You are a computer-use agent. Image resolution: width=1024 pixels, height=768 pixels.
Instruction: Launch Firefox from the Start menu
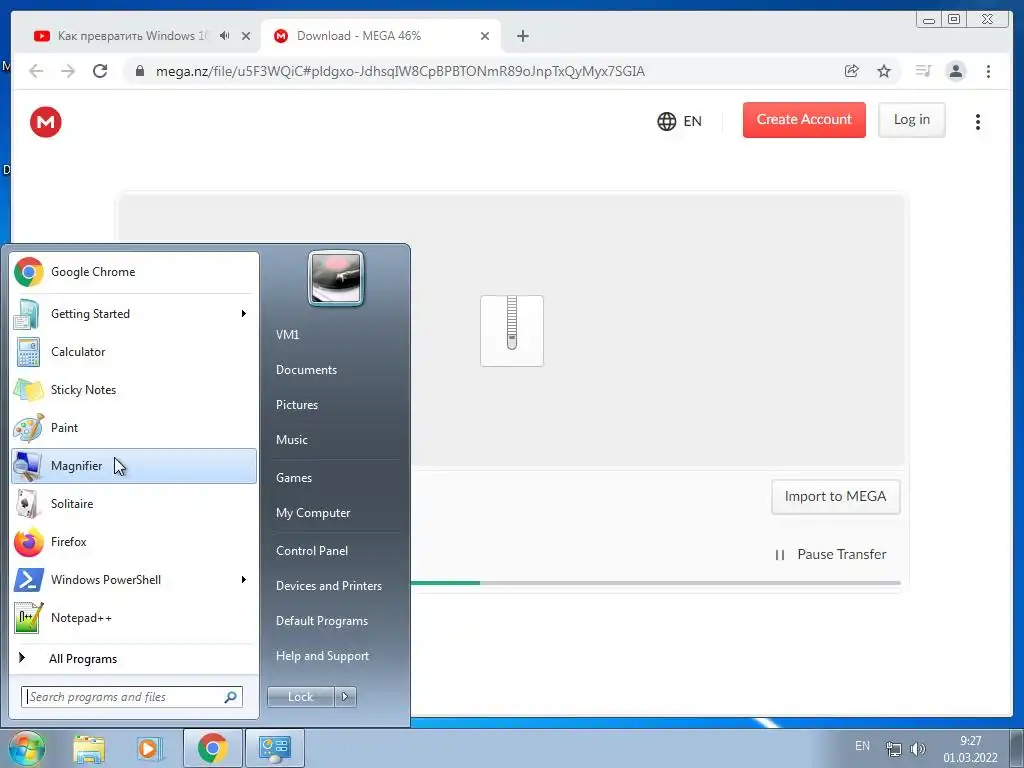pyautogui.click(x=134, y=541)
